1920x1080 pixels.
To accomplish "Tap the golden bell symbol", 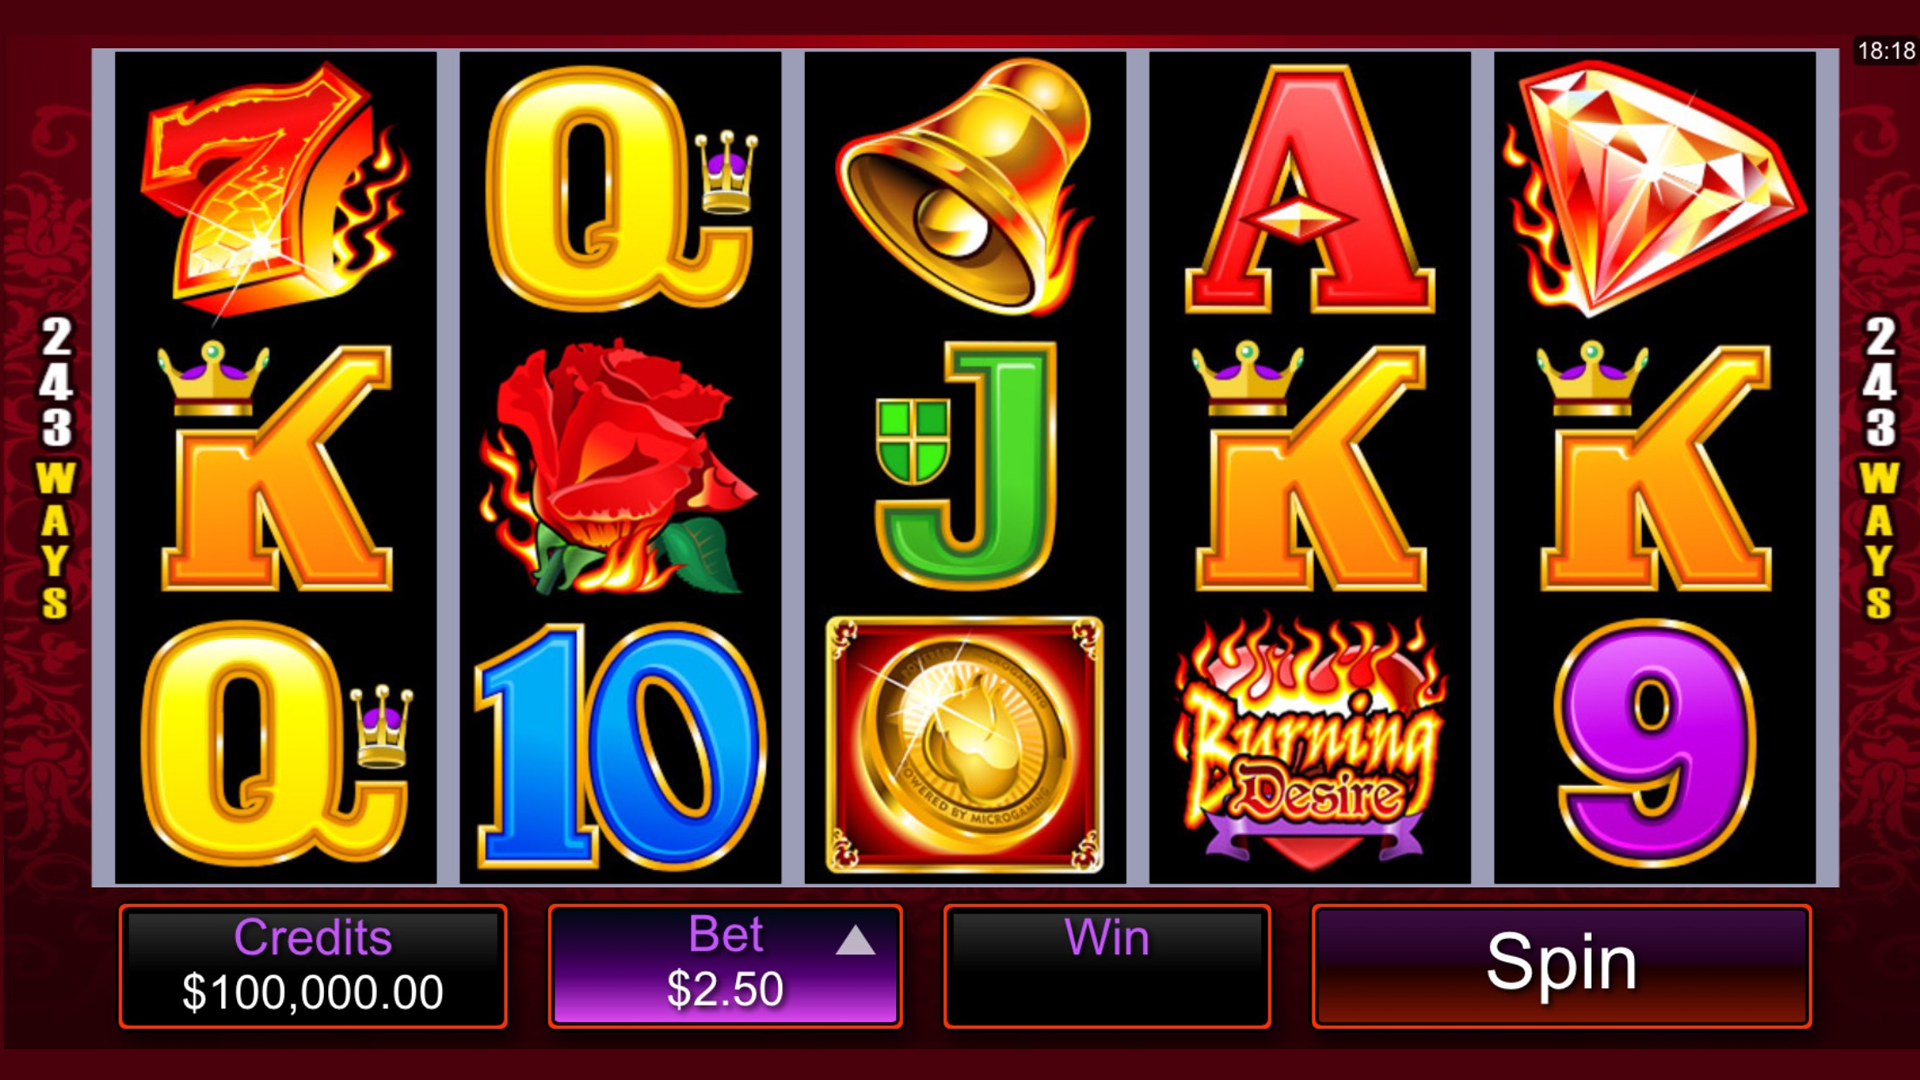I will (x=964, y=187).
